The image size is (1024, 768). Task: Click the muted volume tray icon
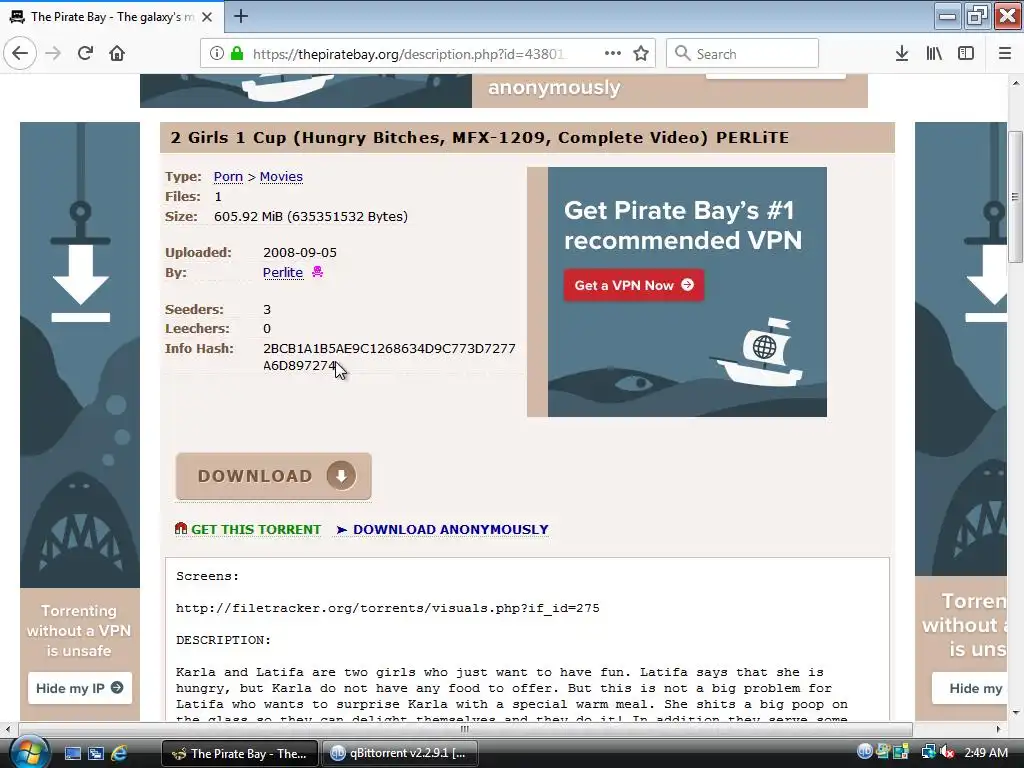(948, 752)
